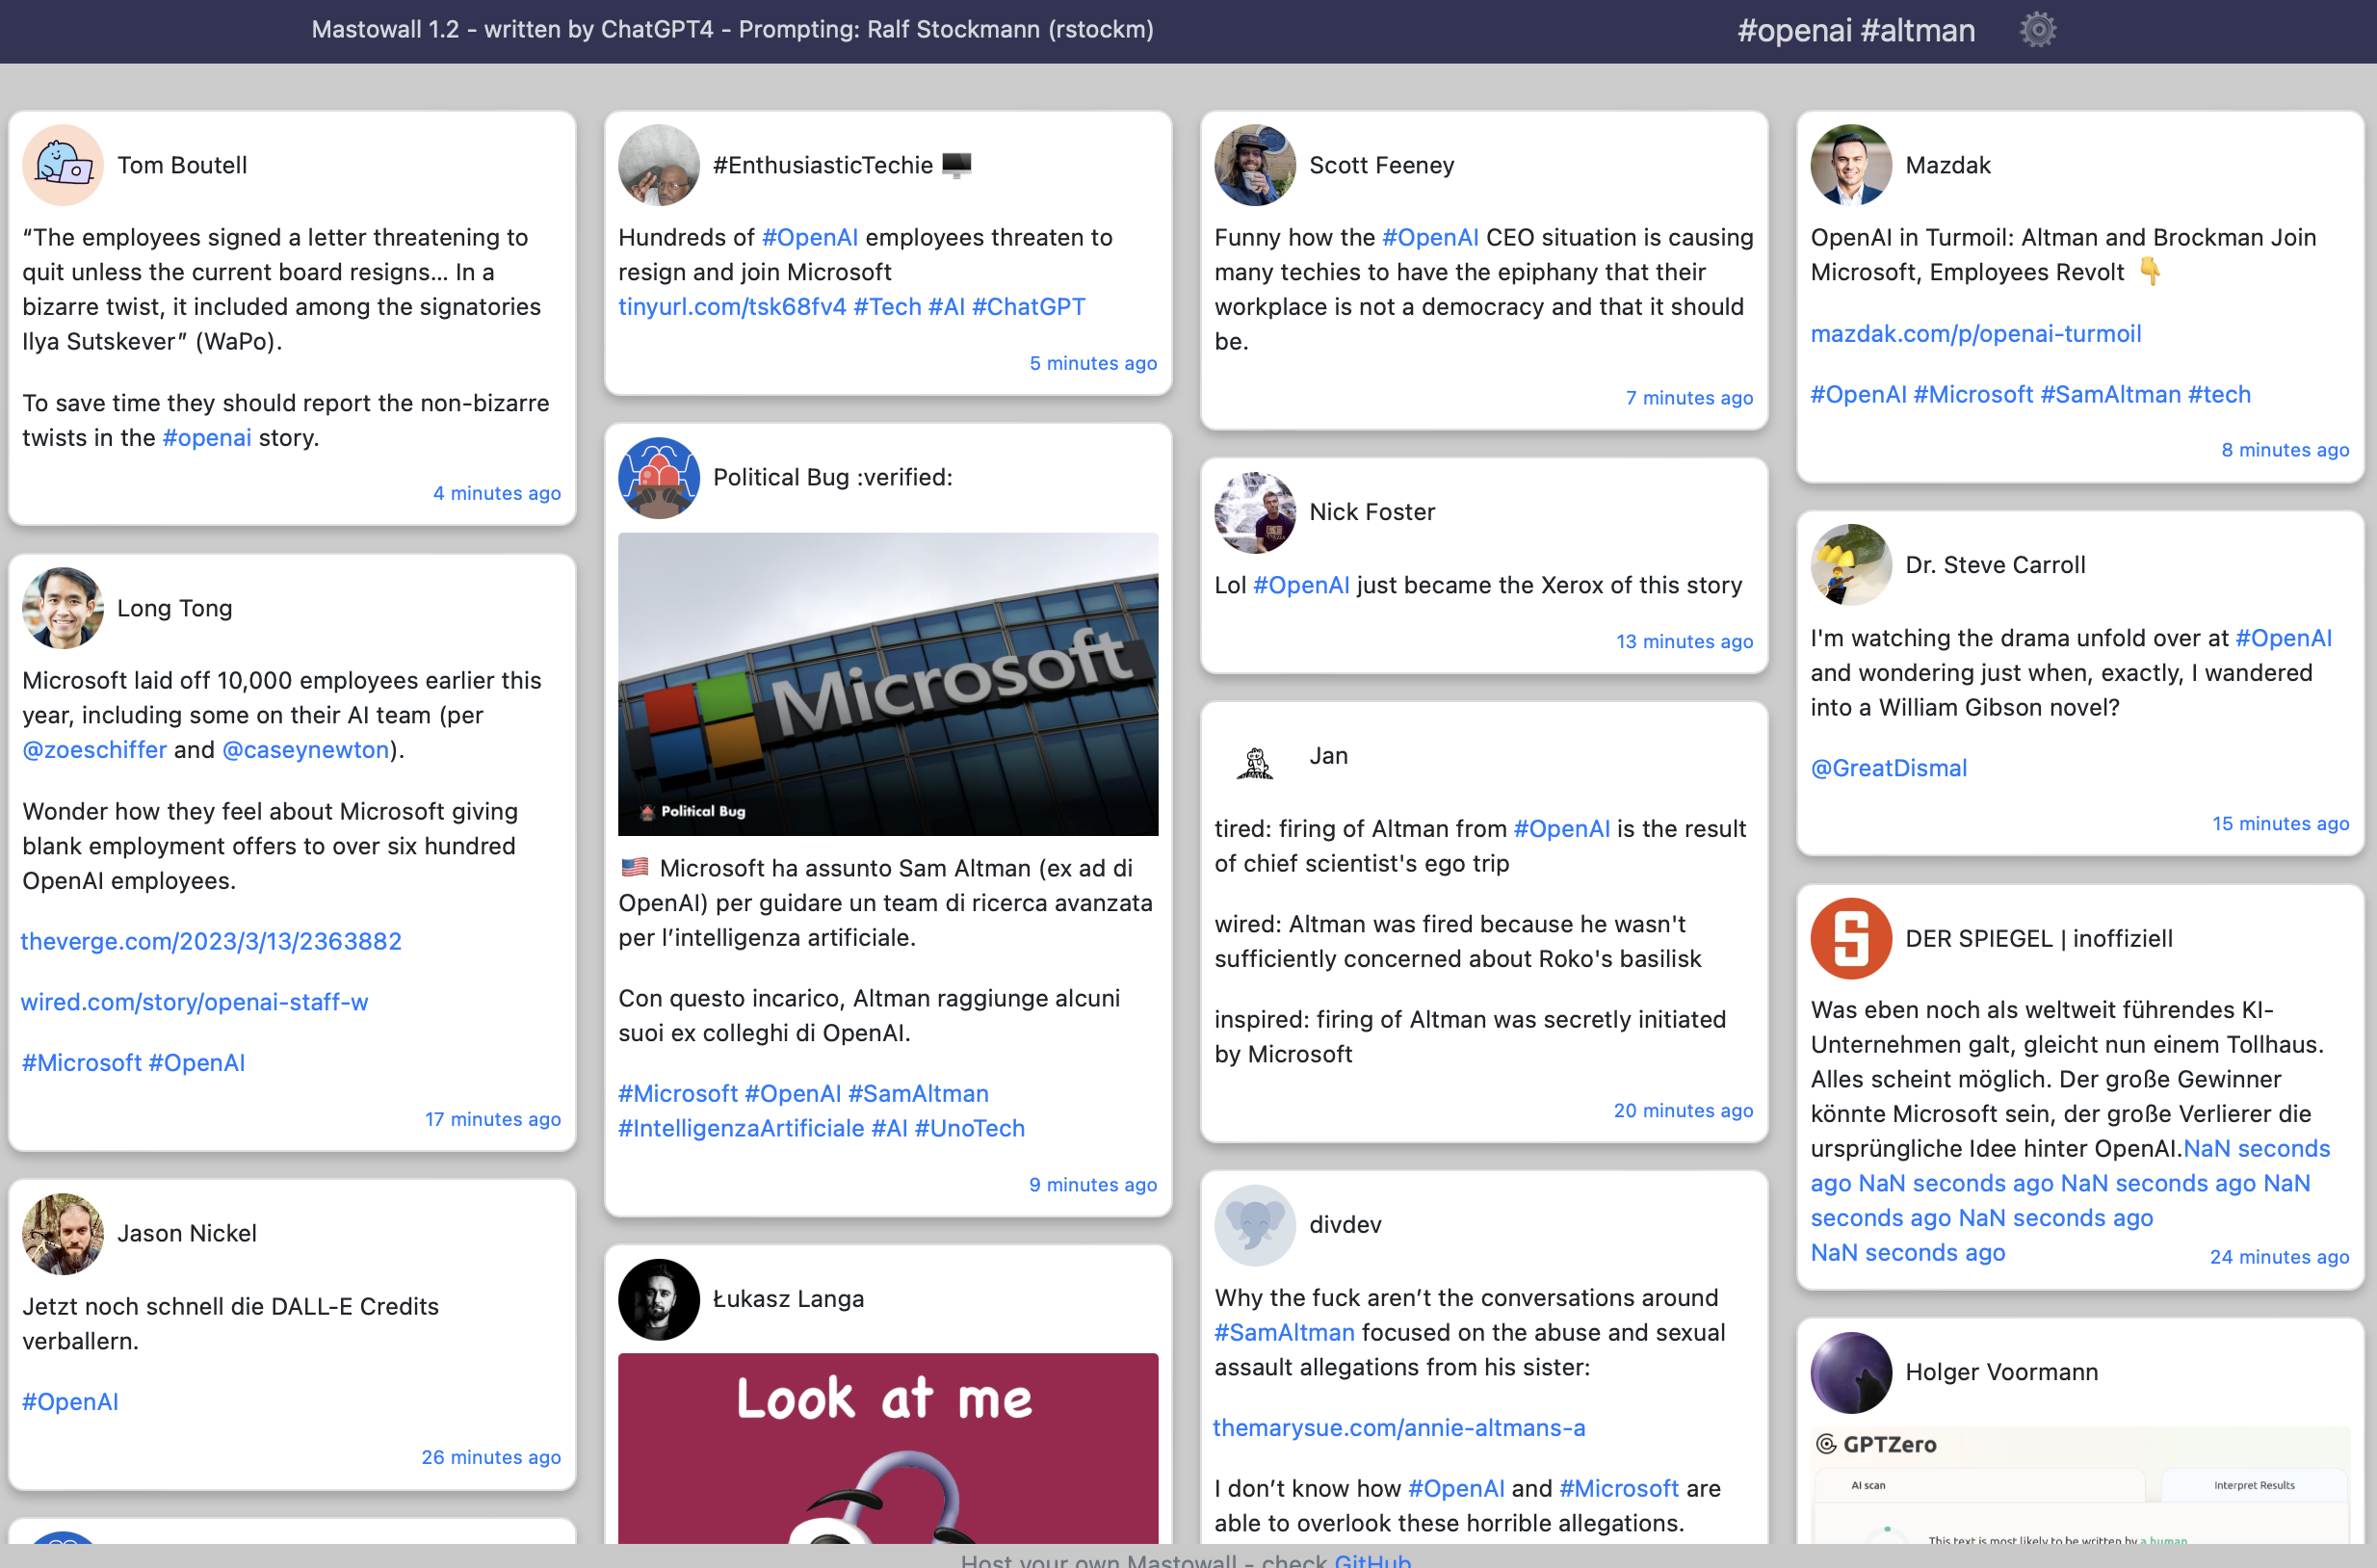Click '8 minutes ago' timestamp
Screen dimensions: 2377x1568
(2285, 450)
